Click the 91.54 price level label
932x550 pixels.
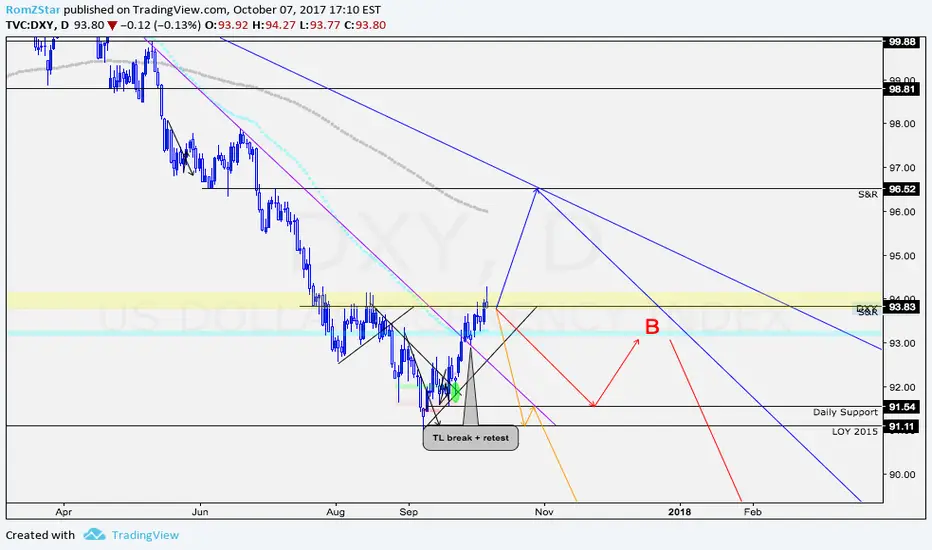902,407
